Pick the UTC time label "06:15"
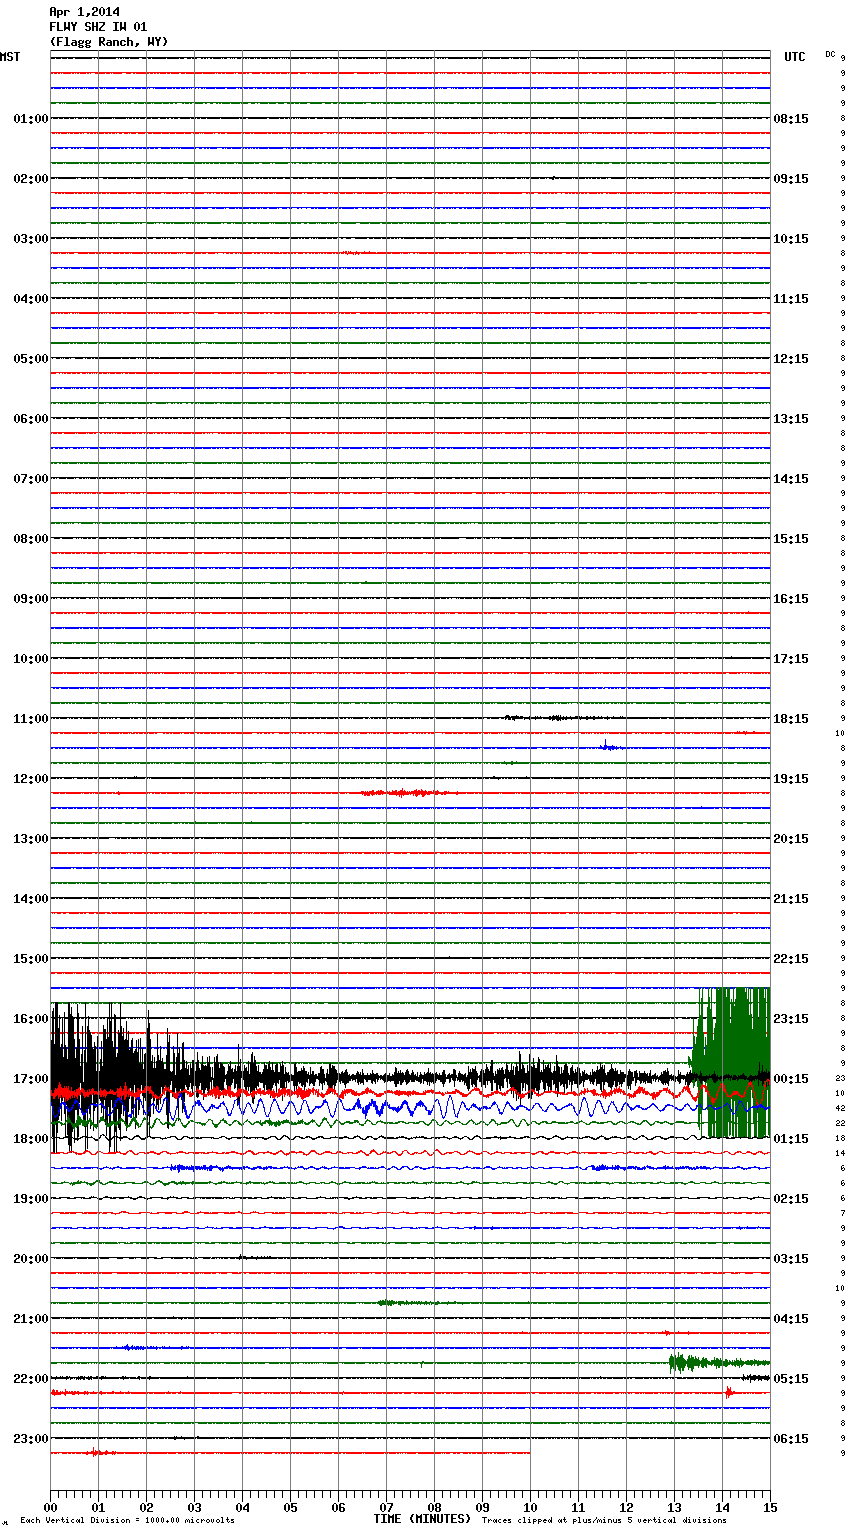 pos(791,1439)
